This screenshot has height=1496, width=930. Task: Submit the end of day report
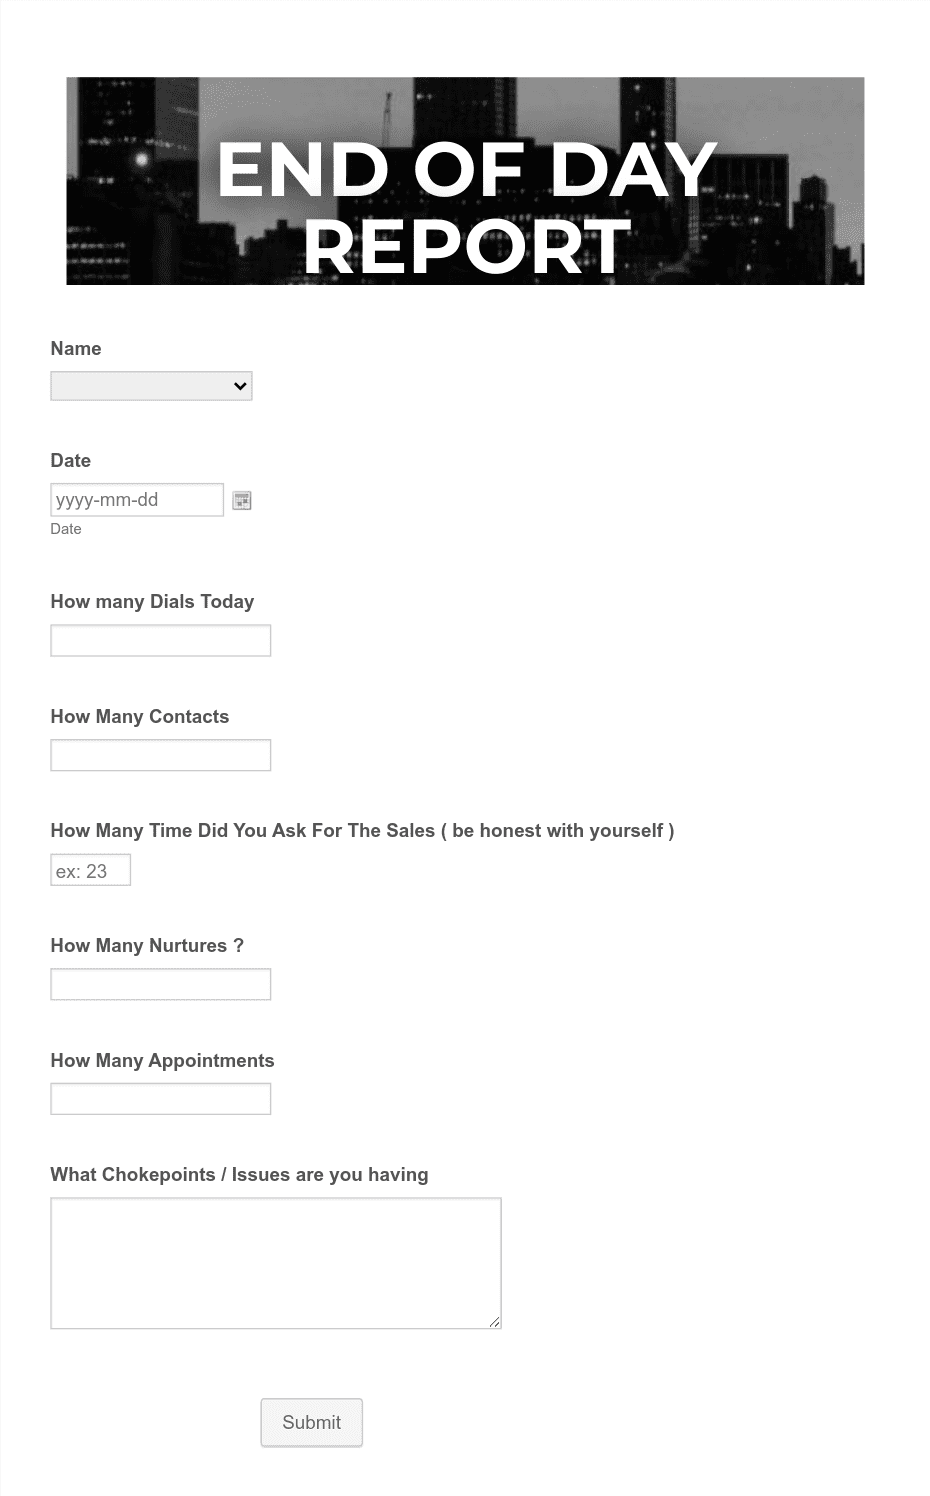click(312, 1422)
